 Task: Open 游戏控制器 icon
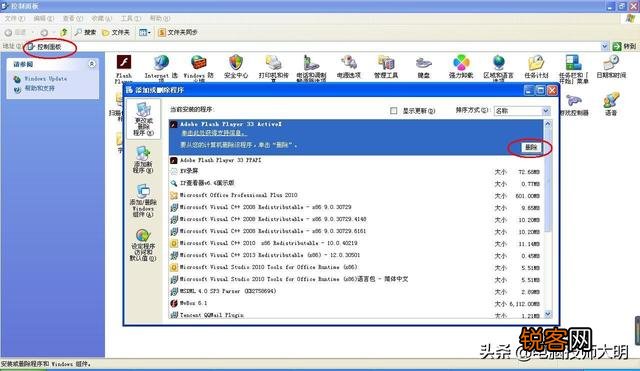pyautogui.click(x=574, y=105)
